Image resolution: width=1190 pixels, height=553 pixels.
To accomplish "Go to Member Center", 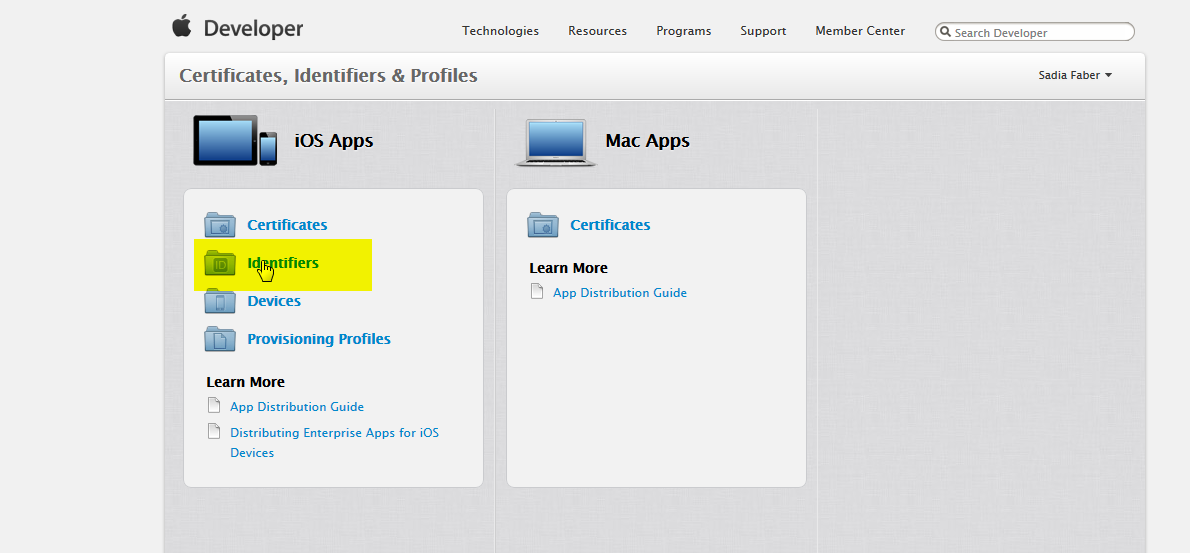I will pos(860,31).
